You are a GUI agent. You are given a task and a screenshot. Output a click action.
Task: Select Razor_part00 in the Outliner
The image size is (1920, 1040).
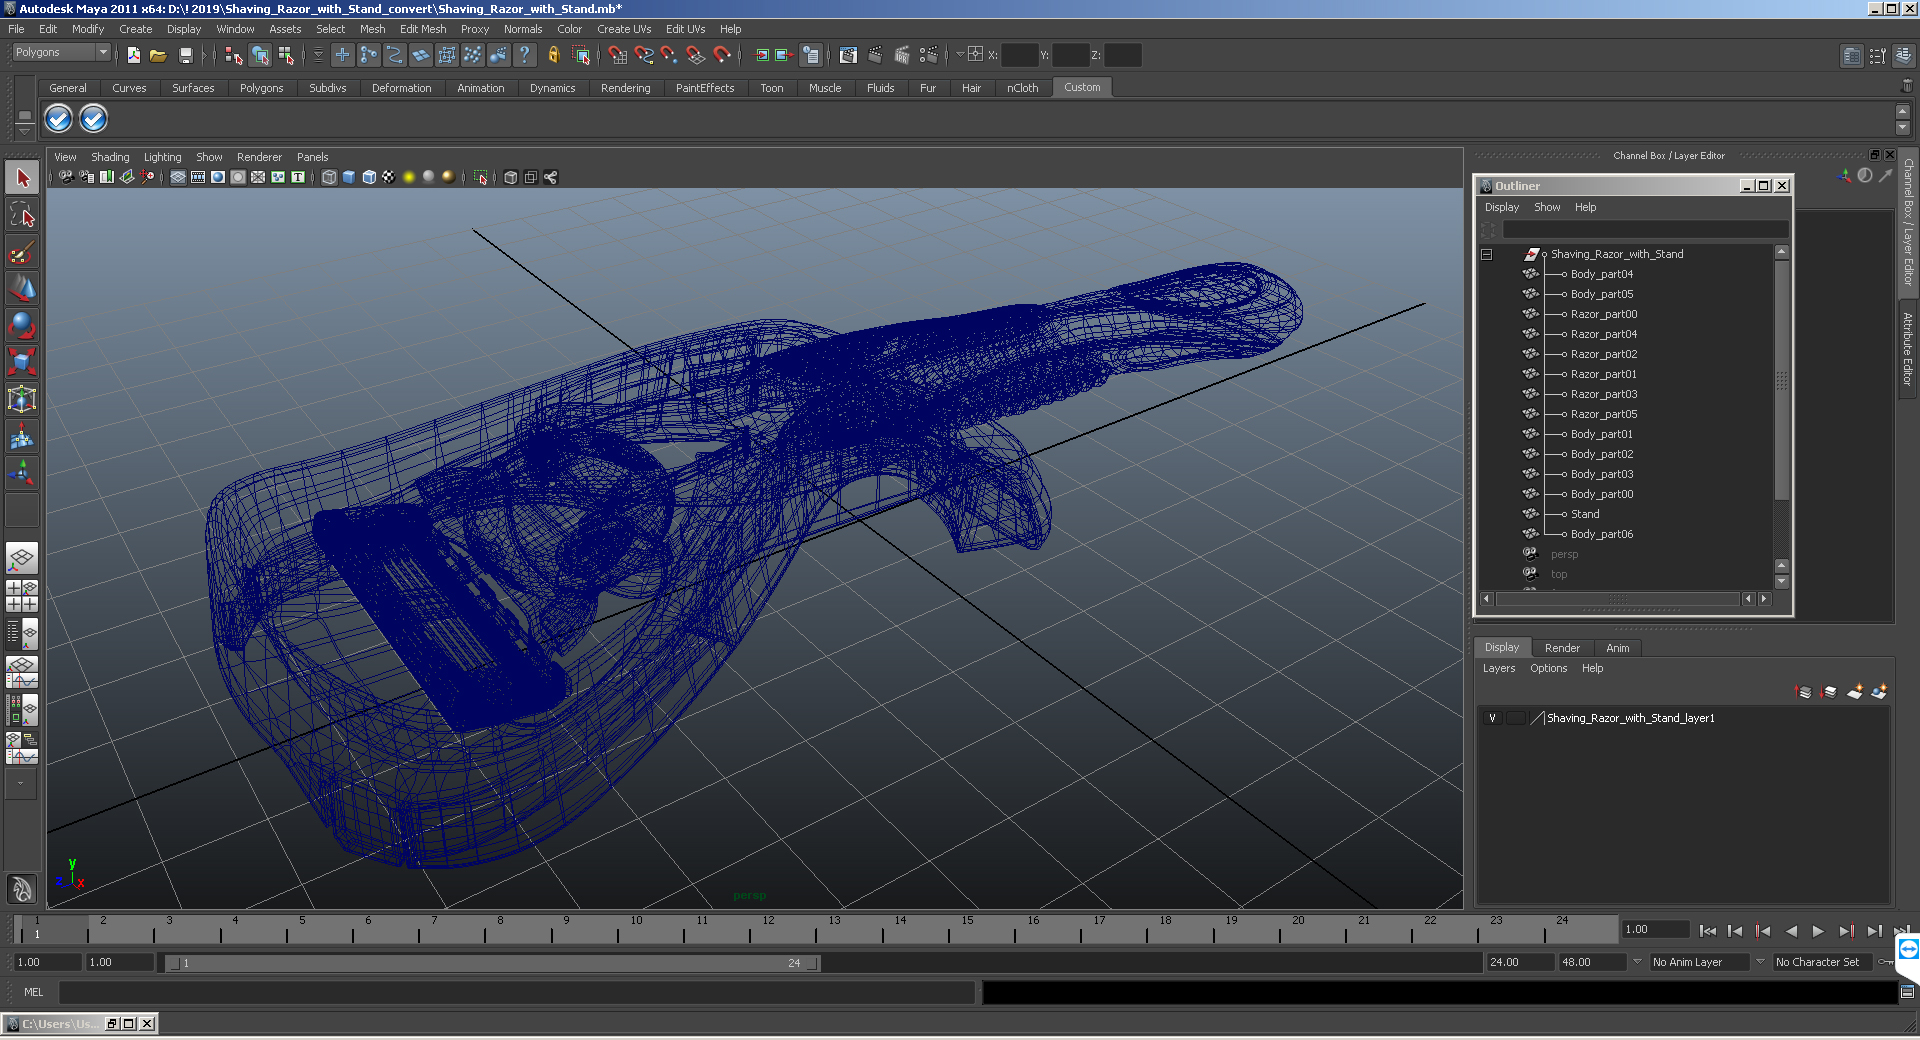click(1603, 314)
